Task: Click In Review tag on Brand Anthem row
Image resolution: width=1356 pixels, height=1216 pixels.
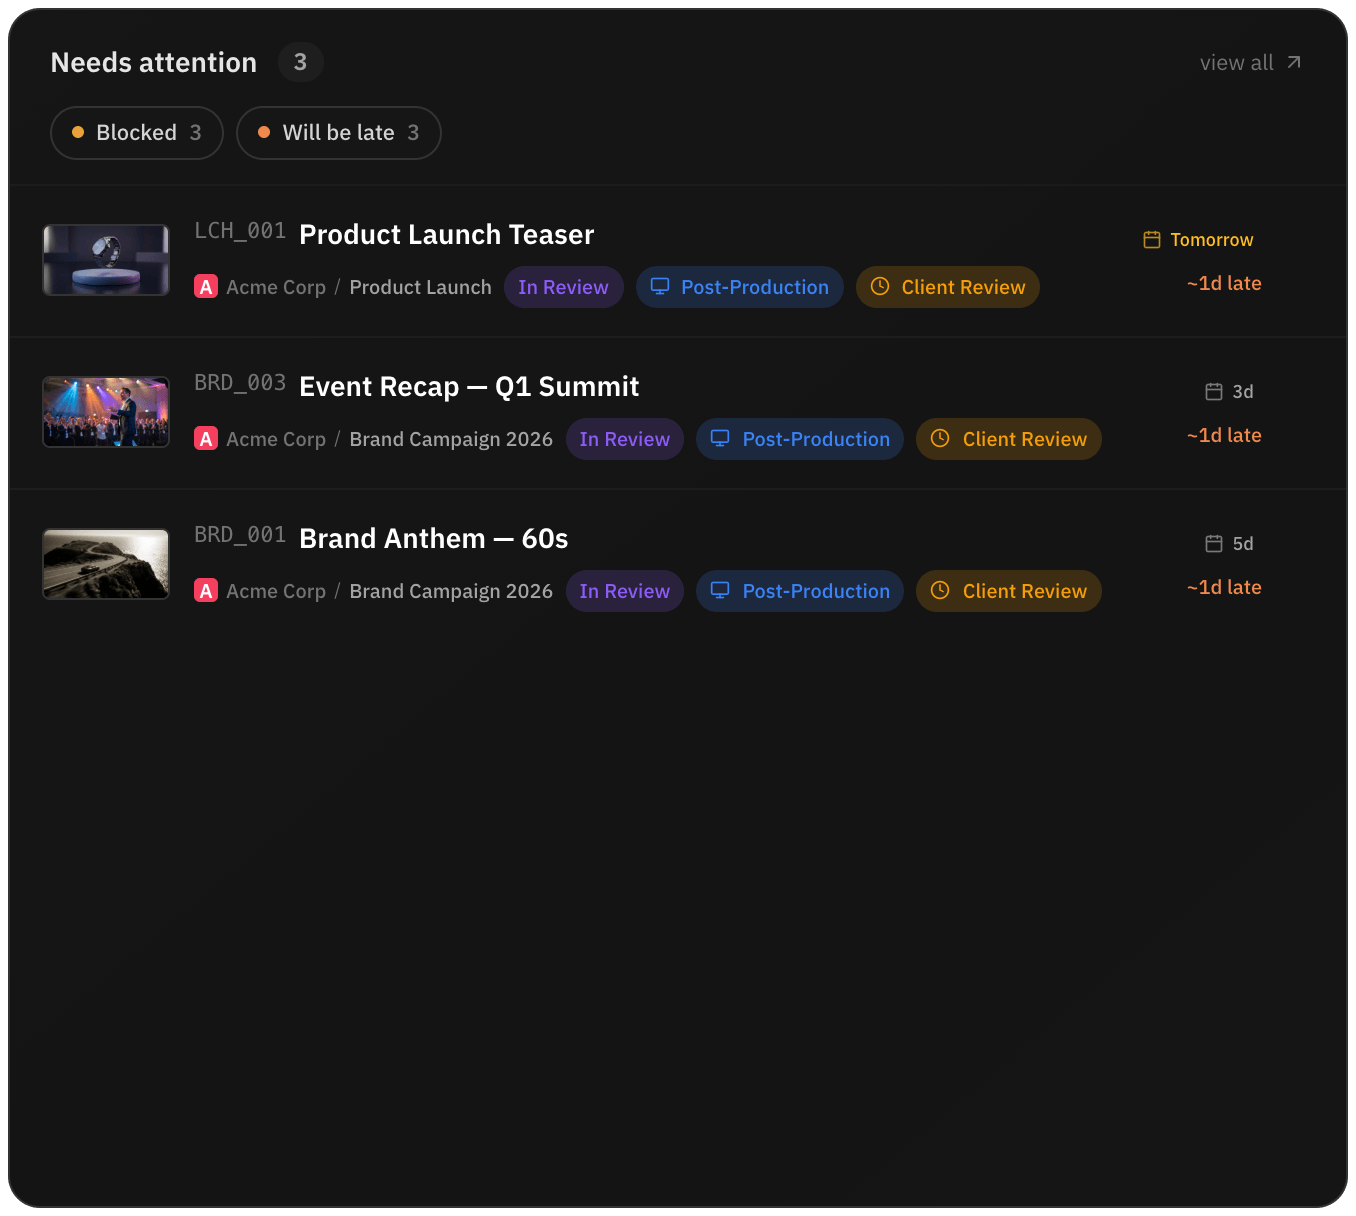Action: [x=625, y=591]
